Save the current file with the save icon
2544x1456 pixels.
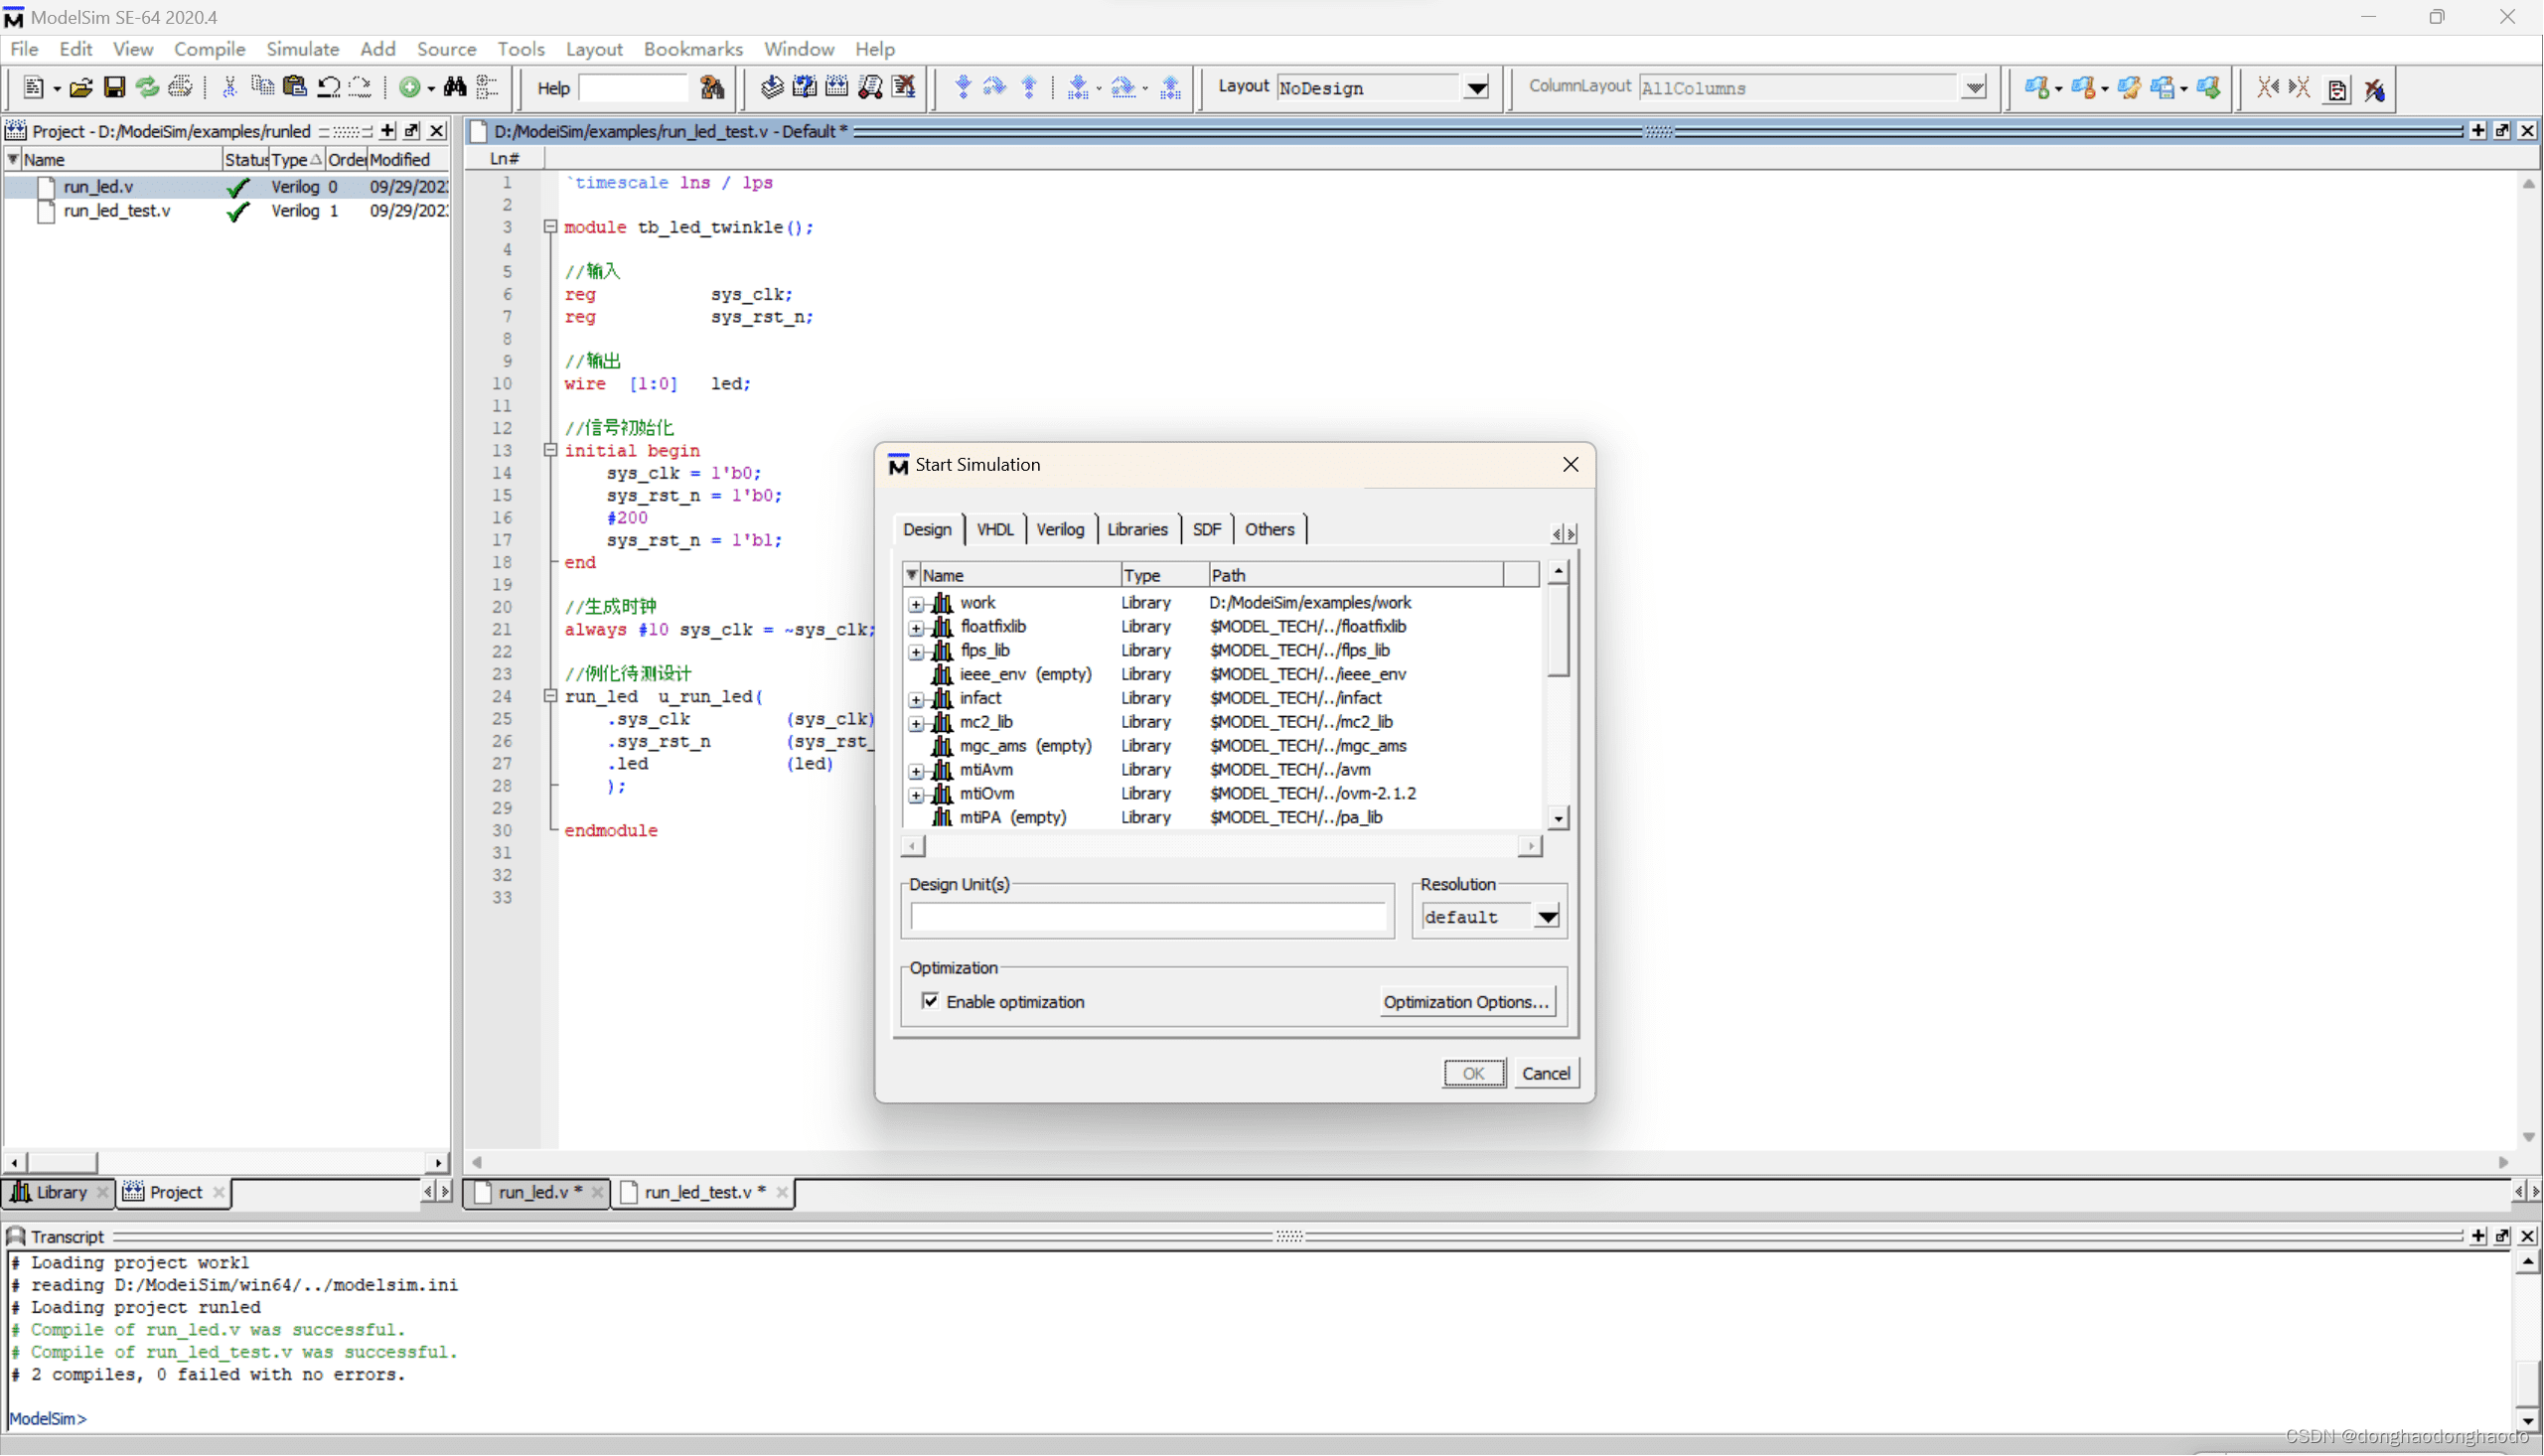pyautogui.click(x=114, y=88)
